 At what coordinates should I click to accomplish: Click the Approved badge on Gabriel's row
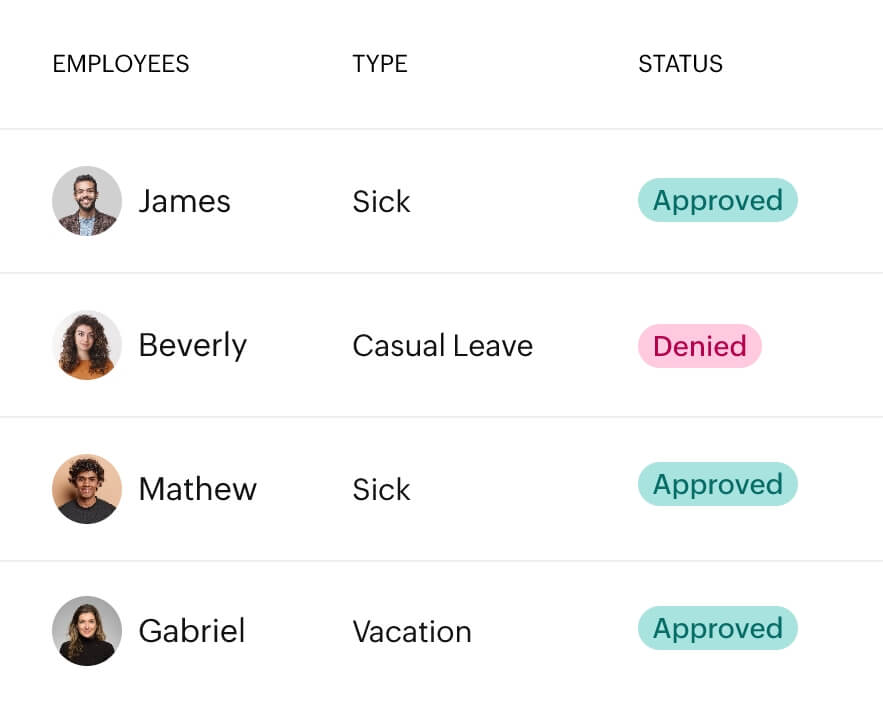pyautogui.click(x=717, y=628)
